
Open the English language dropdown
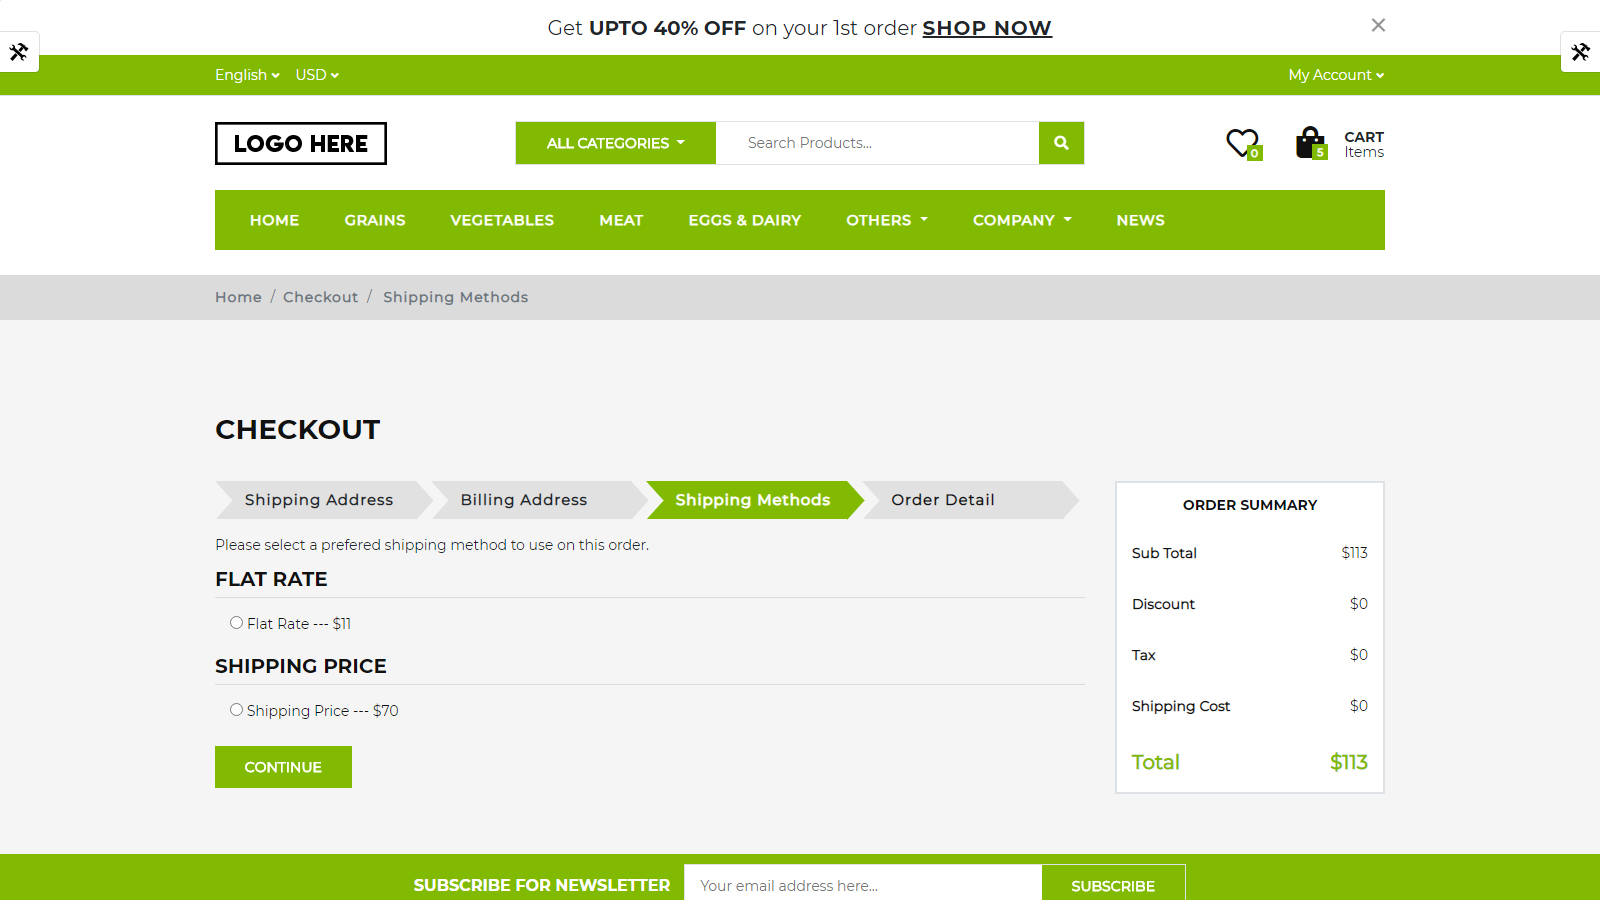click(246, 74)
